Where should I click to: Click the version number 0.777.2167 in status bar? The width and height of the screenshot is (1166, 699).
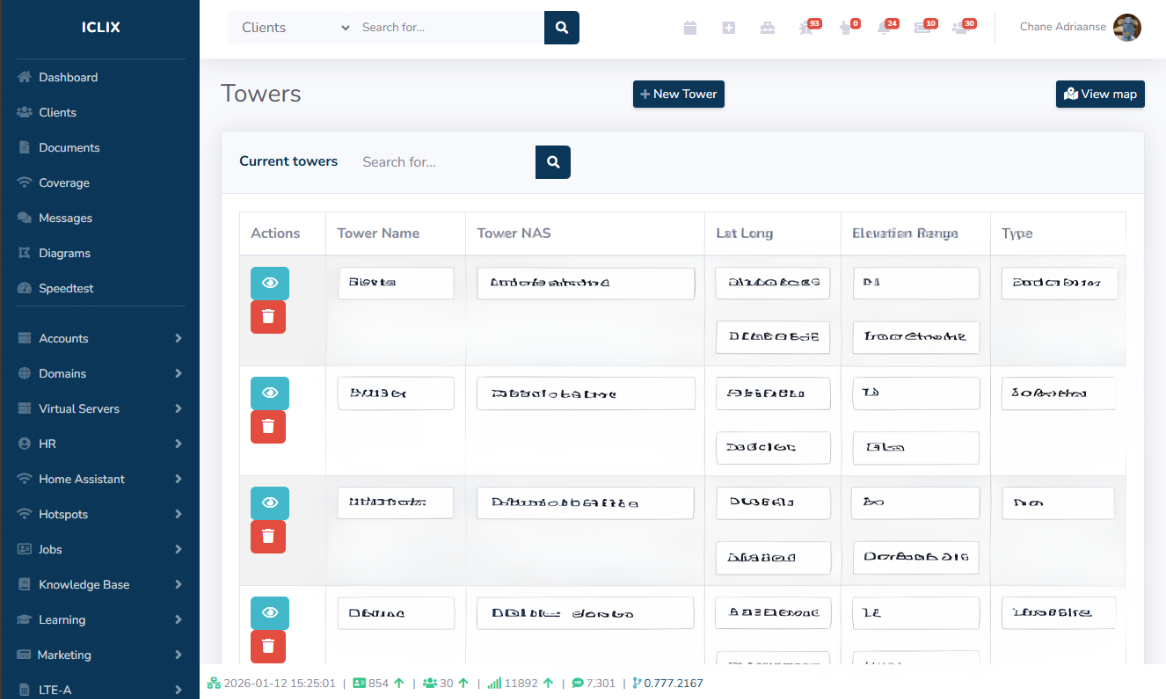click(672, 683)
